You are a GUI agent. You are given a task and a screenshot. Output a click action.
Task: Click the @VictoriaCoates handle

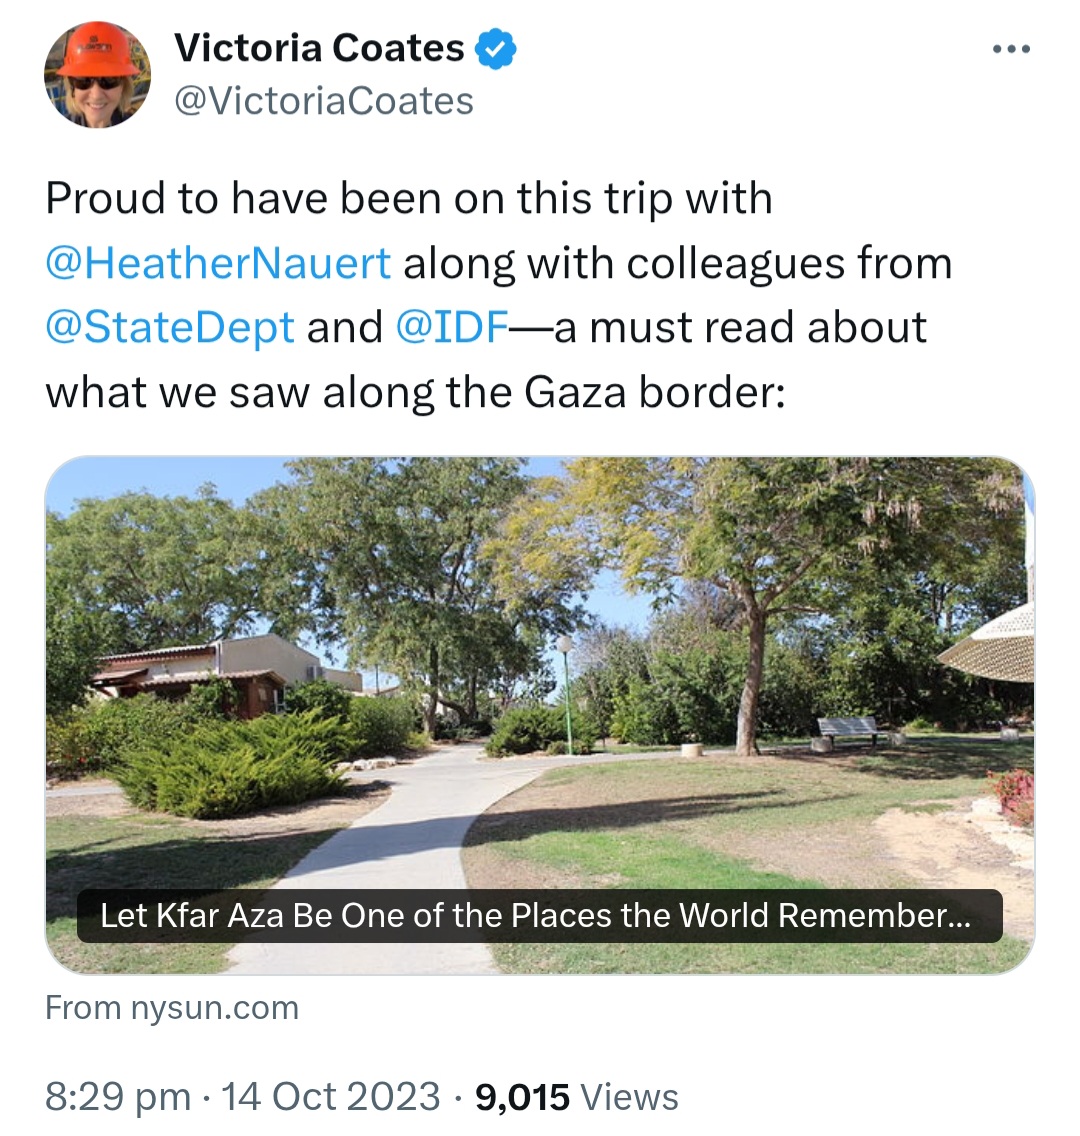(x=324, y=101)
